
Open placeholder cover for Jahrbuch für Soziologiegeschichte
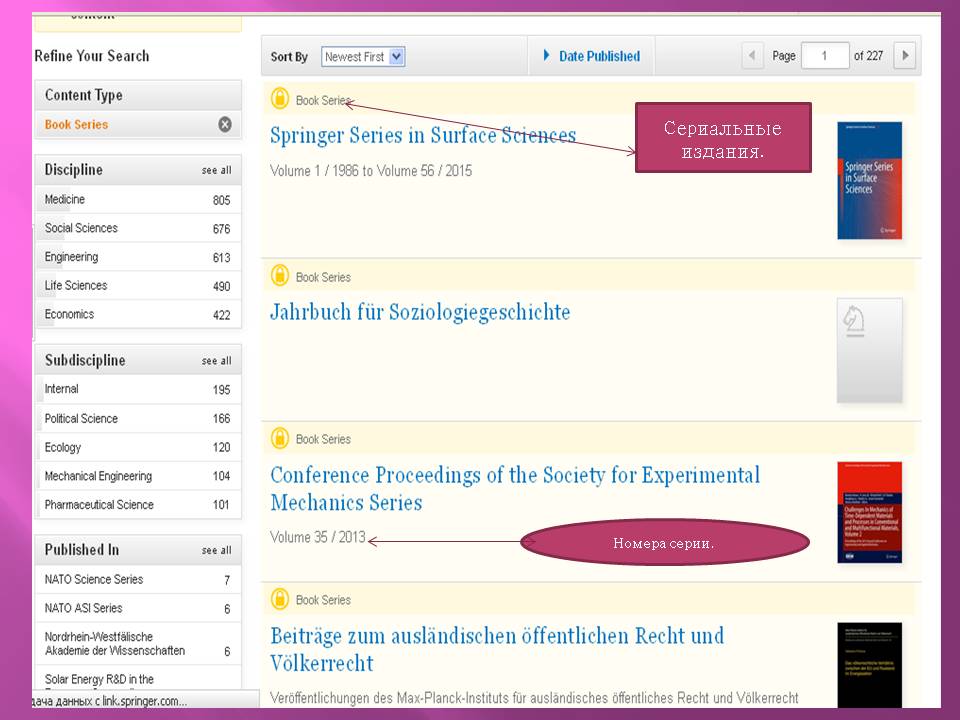point(869,350)
